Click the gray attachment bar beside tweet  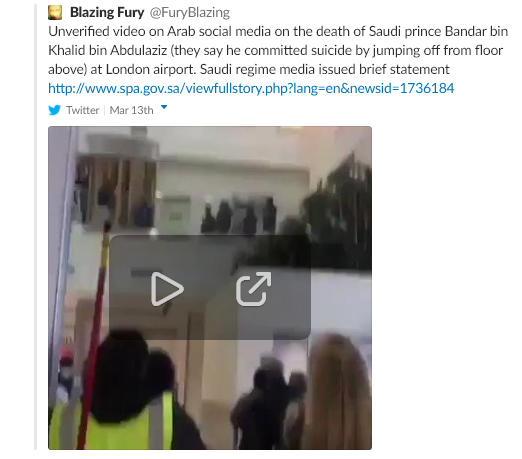point(35,227)
